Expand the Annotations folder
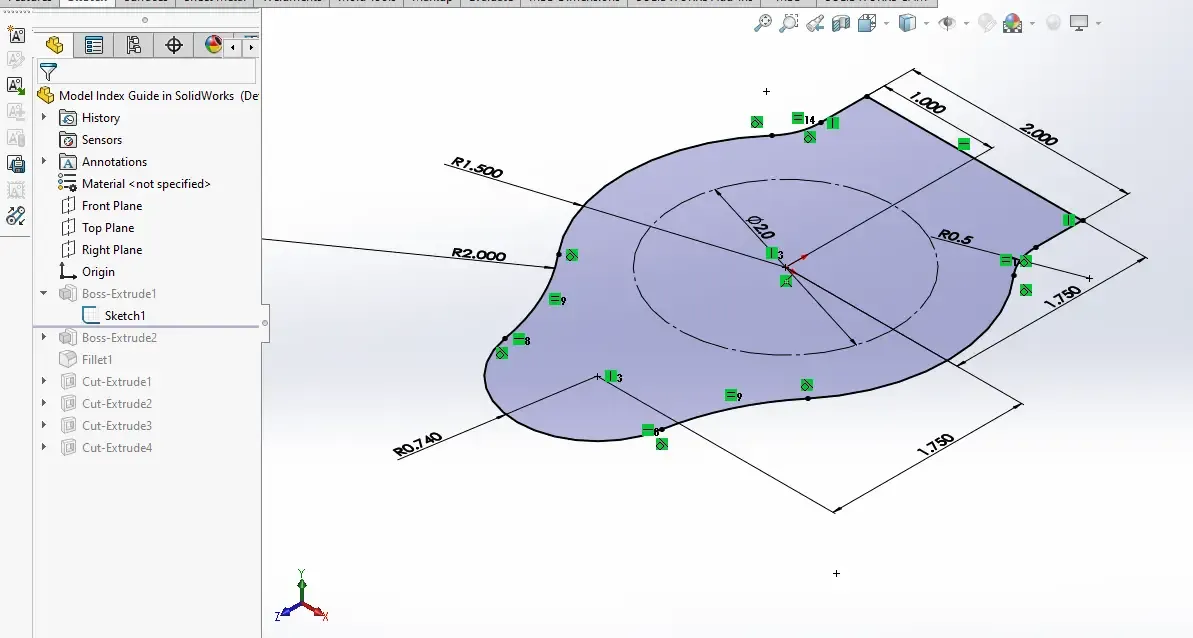Image resolution: width=1193 pixels, height=638 pixels. point(44,161)
